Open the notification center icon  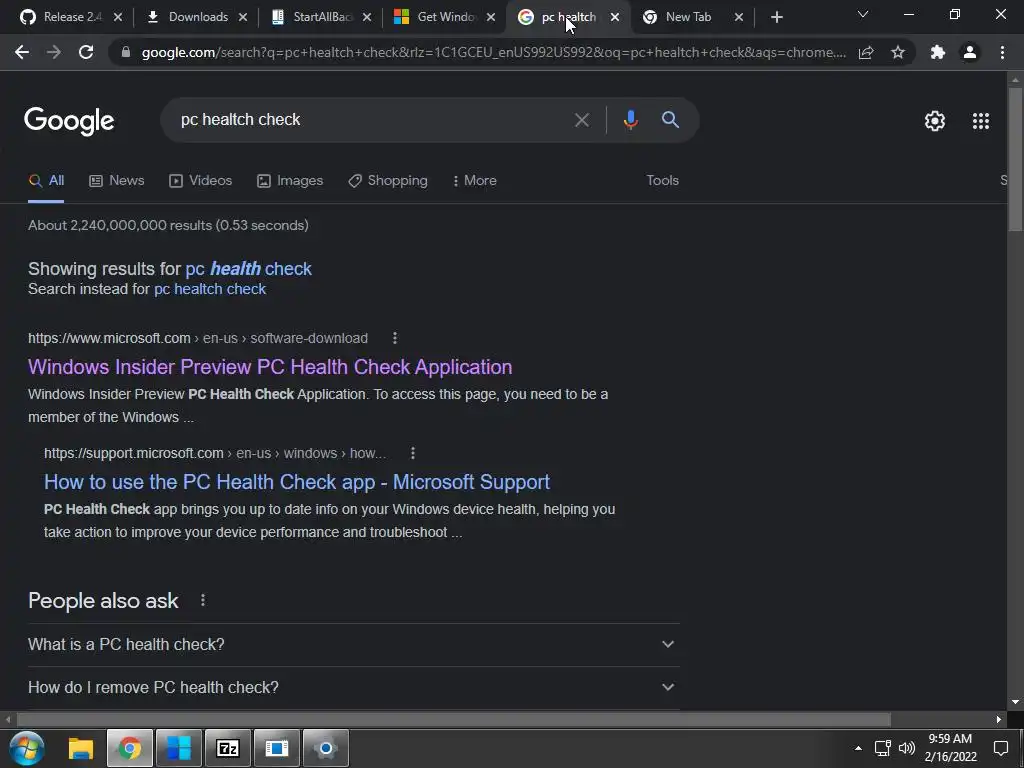(1000, 748)
